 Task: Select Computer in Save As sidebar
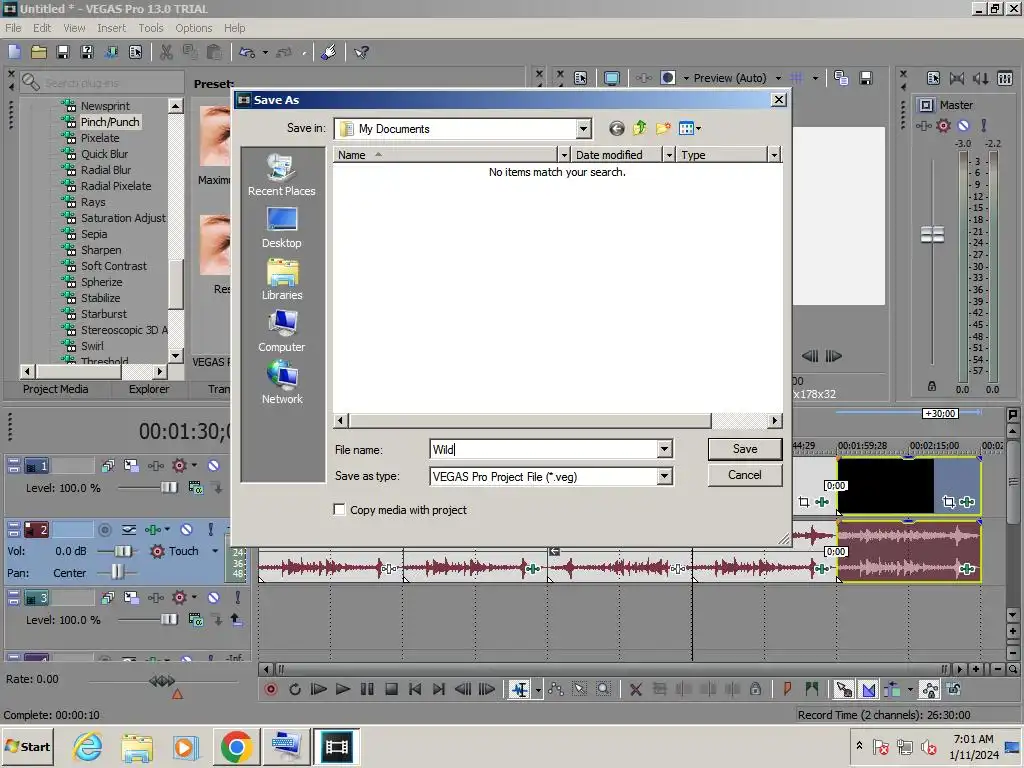tap(281, 332)
